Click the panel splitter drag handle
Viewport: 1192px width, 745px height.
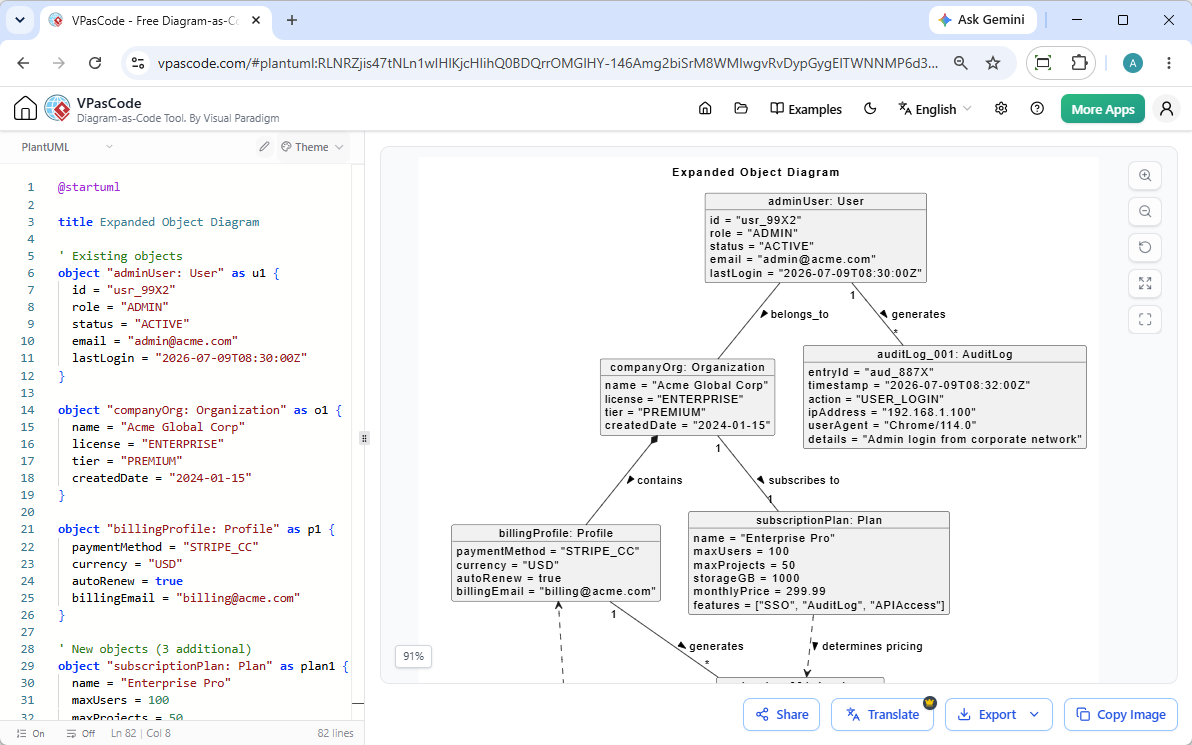click(364, 438)
